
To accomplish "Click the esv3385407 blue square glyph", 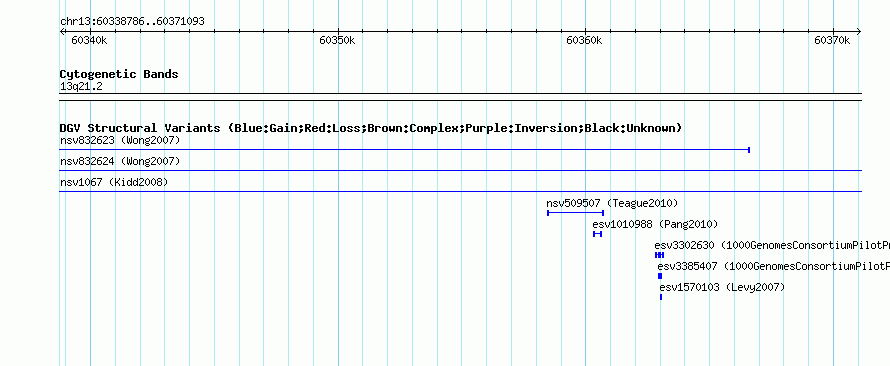I will point(660,276).
